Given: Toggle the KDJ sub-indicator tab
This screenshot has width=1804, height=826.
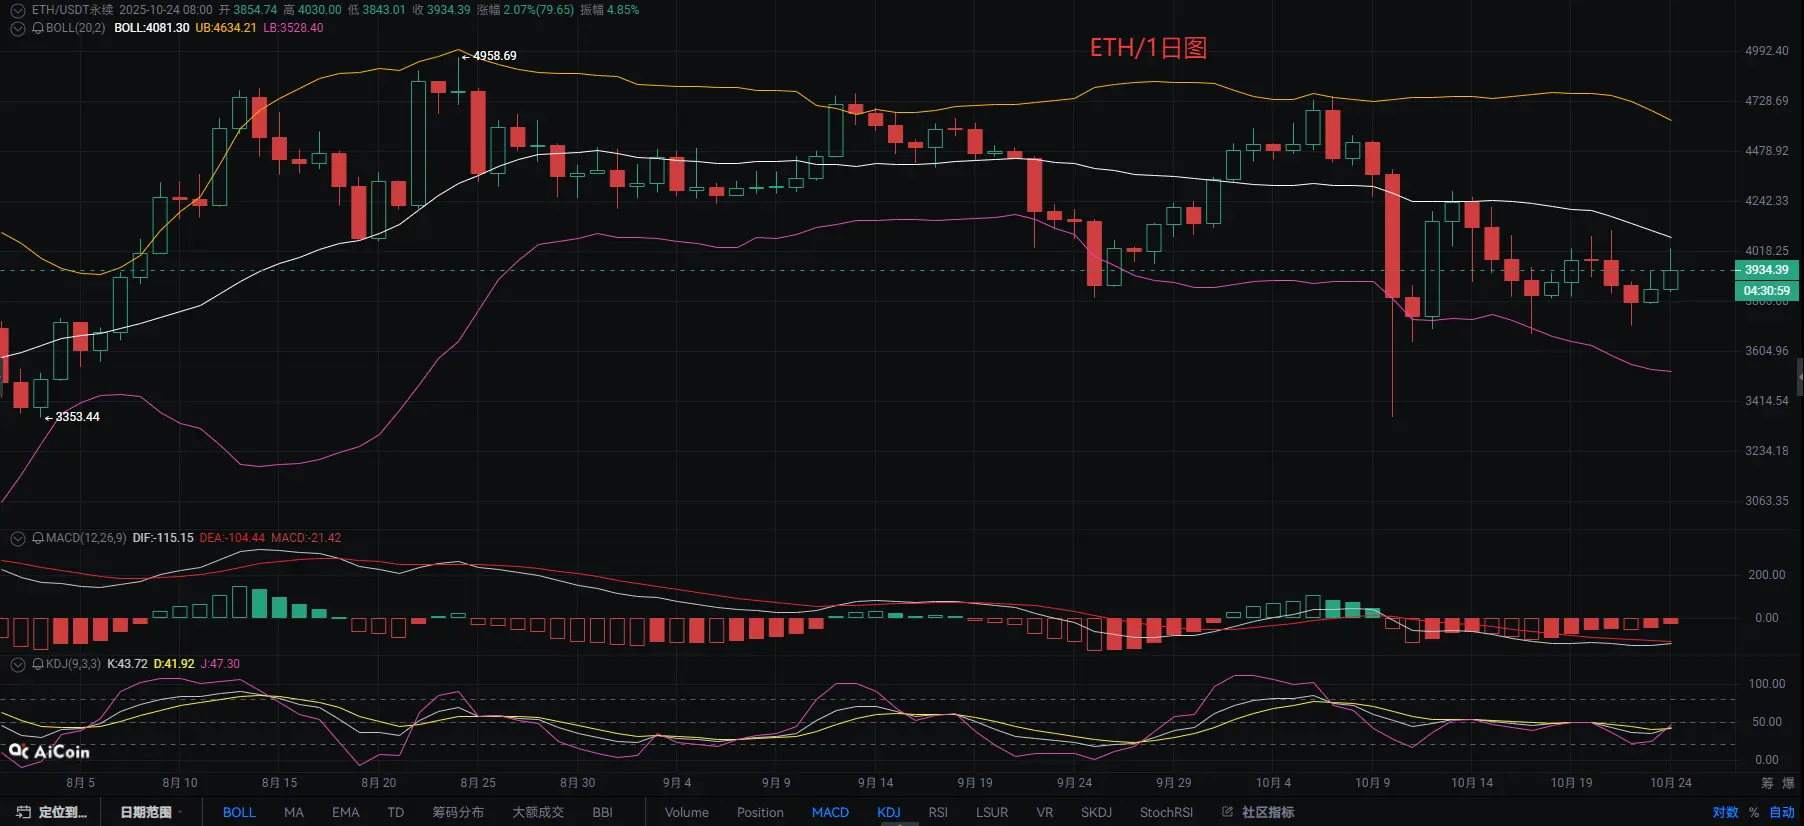Looking at the screenshot, I should coord(889,812).
